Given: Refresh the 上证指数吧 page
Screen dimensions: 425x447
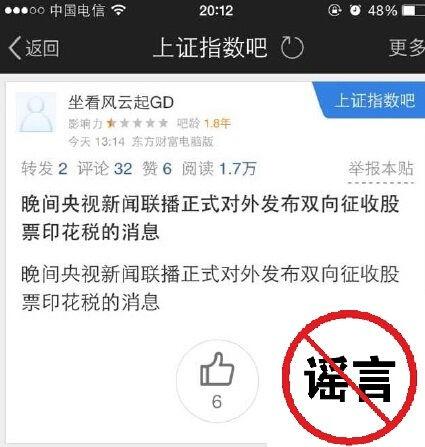Looking at the screenshot, I should (x=292, y=48).
